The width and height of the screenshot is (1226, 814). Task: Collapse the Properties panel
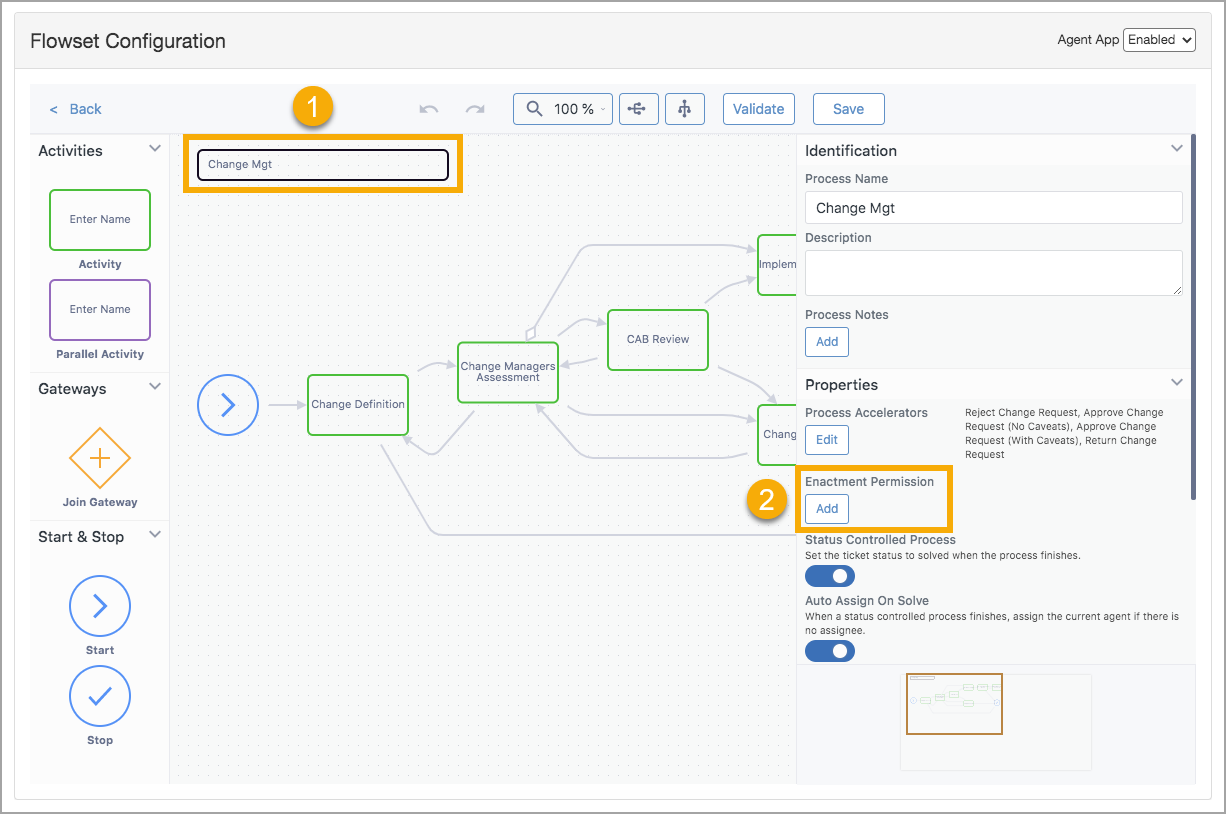point(1177,383)
